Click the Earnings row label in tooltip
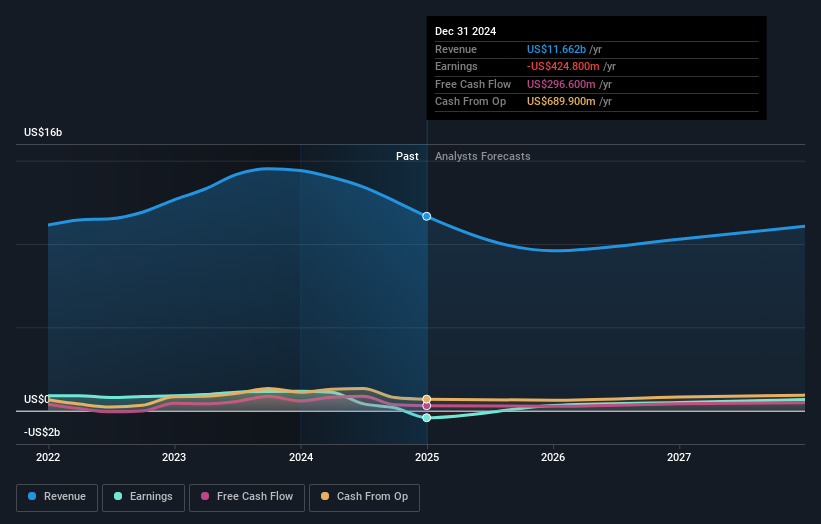The image size is (821, 524). pos(456,66)
